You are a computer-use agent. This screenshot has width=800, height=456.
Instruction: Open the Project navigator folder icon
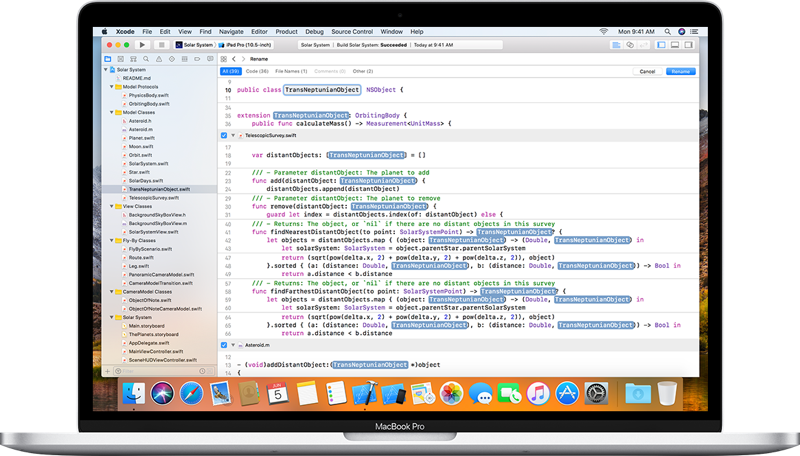(109, 58)
